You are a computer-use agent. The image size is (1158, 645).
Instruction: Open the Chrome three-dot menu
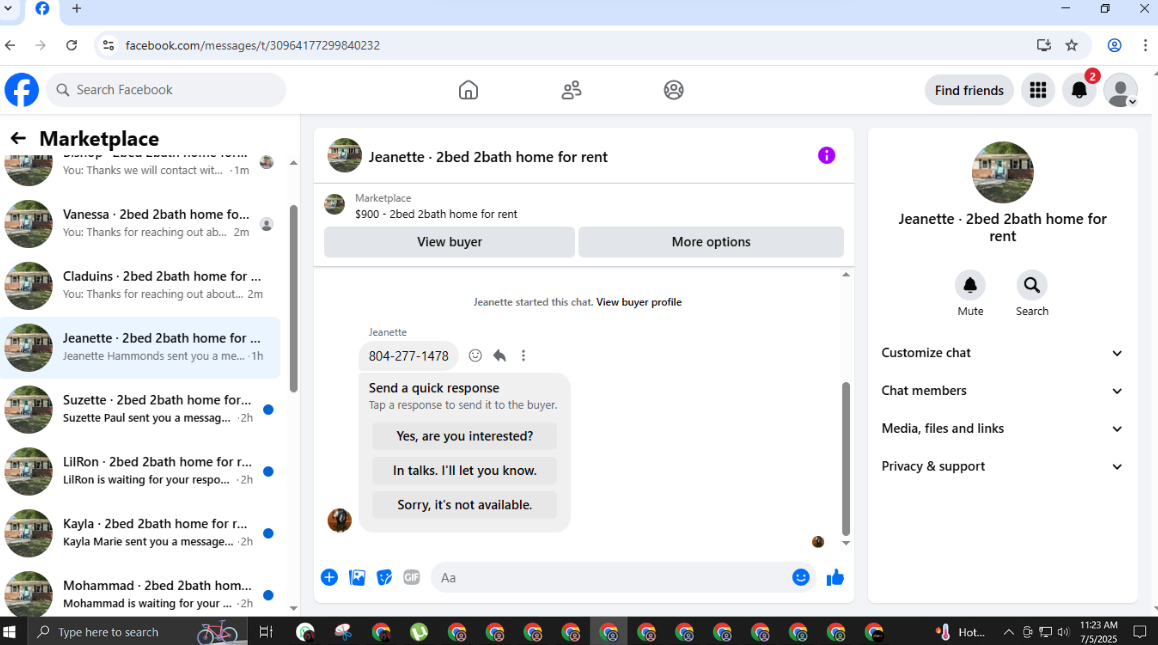pyautogui.click(x=1145, y=45)
